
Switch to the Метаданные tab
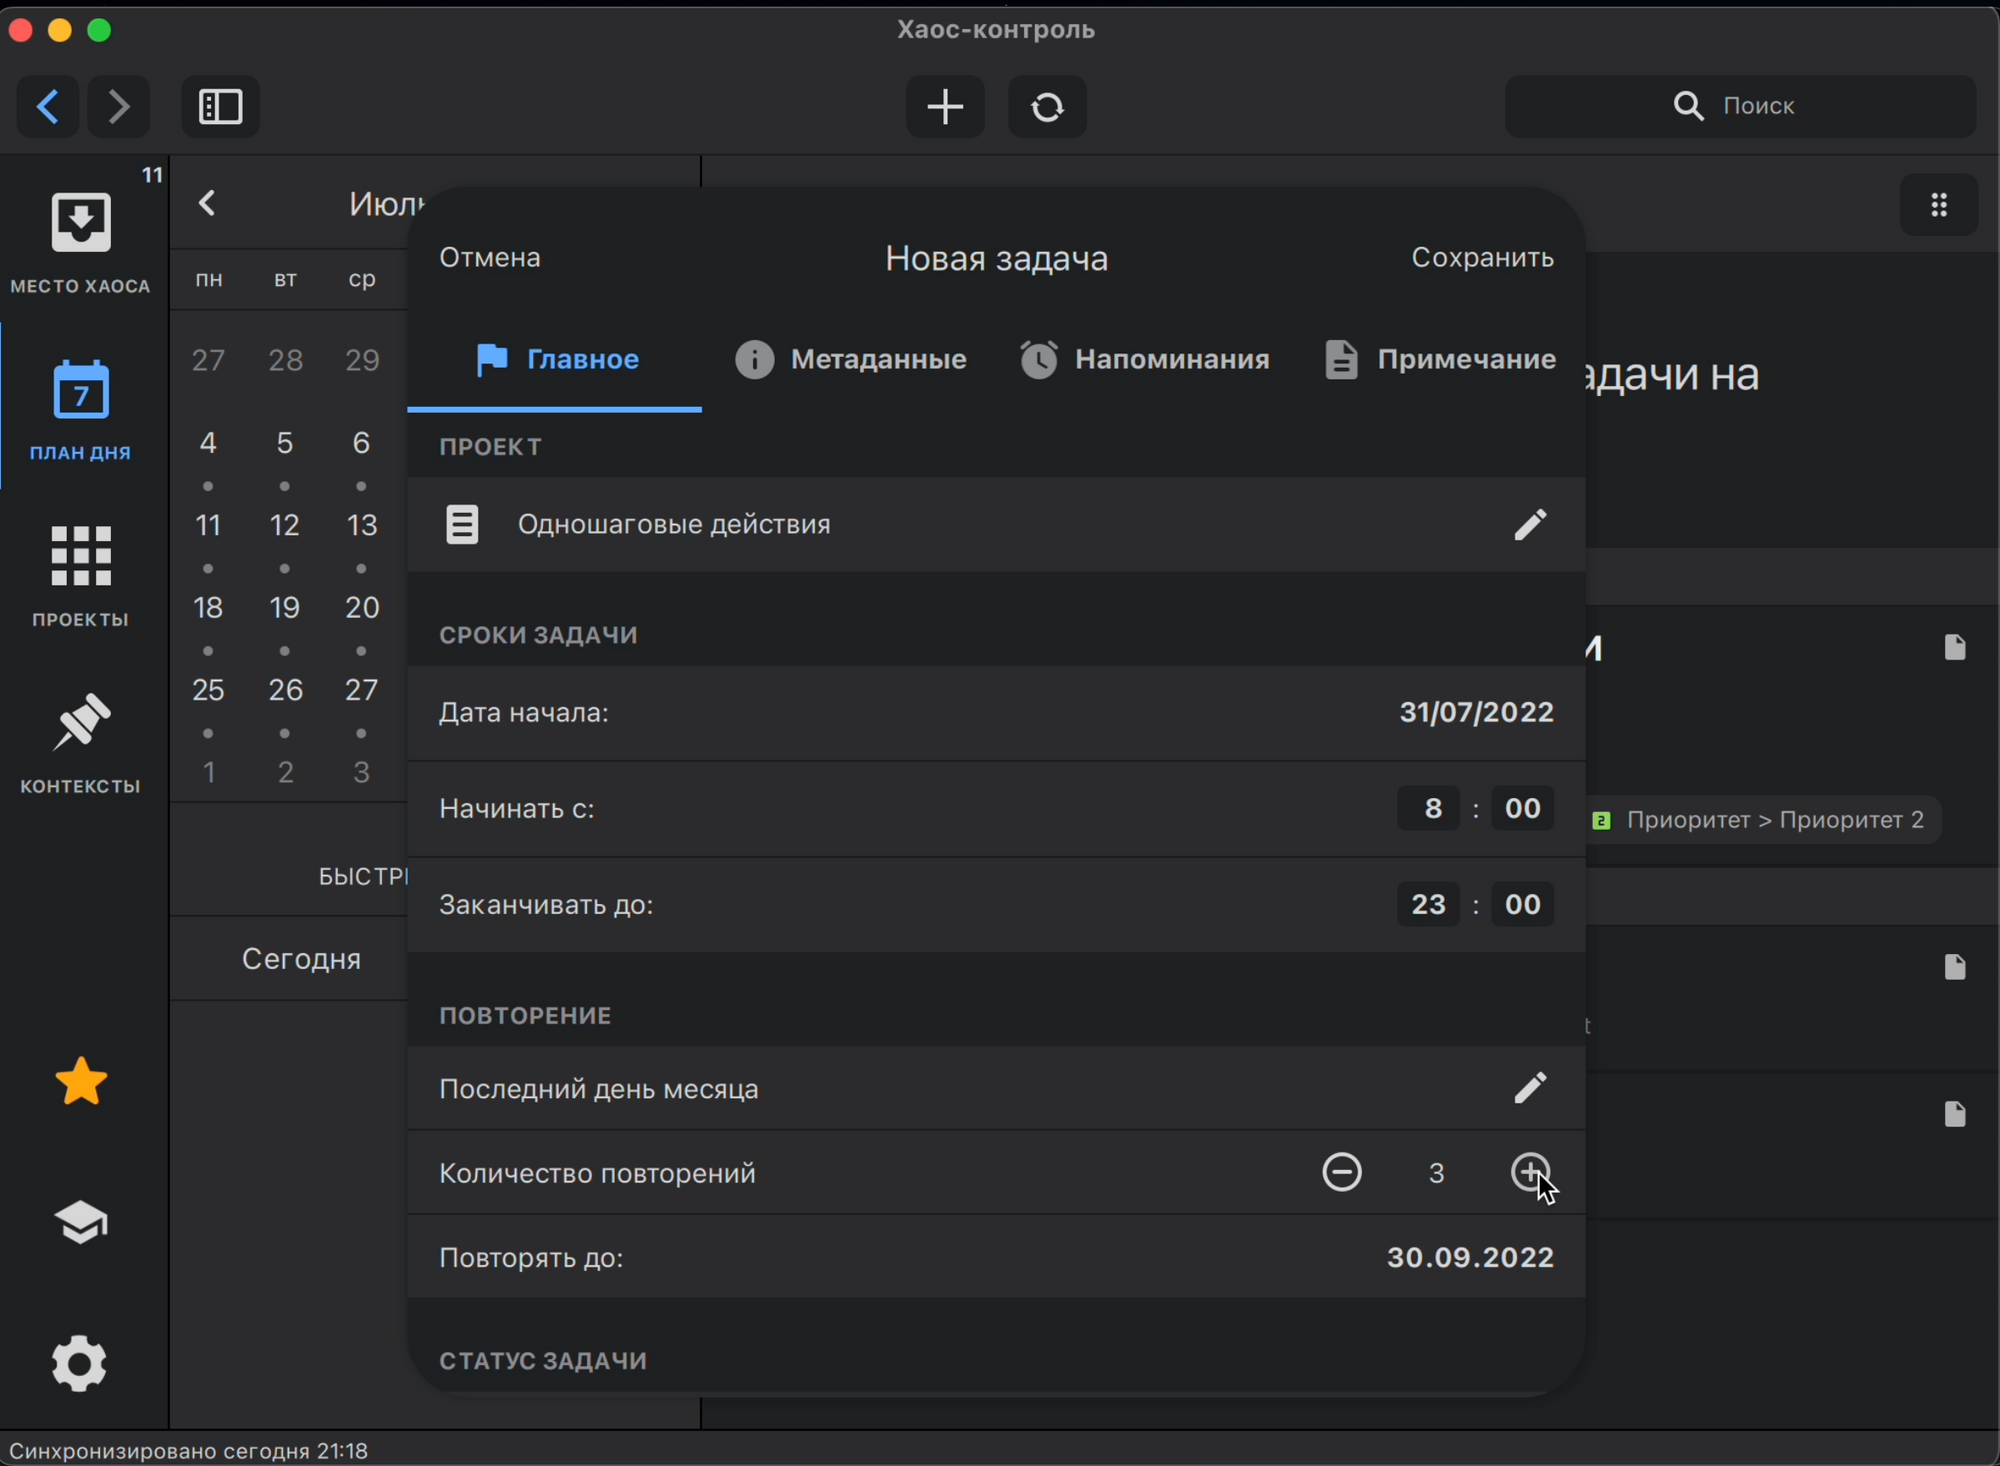(x=851, y=359)
